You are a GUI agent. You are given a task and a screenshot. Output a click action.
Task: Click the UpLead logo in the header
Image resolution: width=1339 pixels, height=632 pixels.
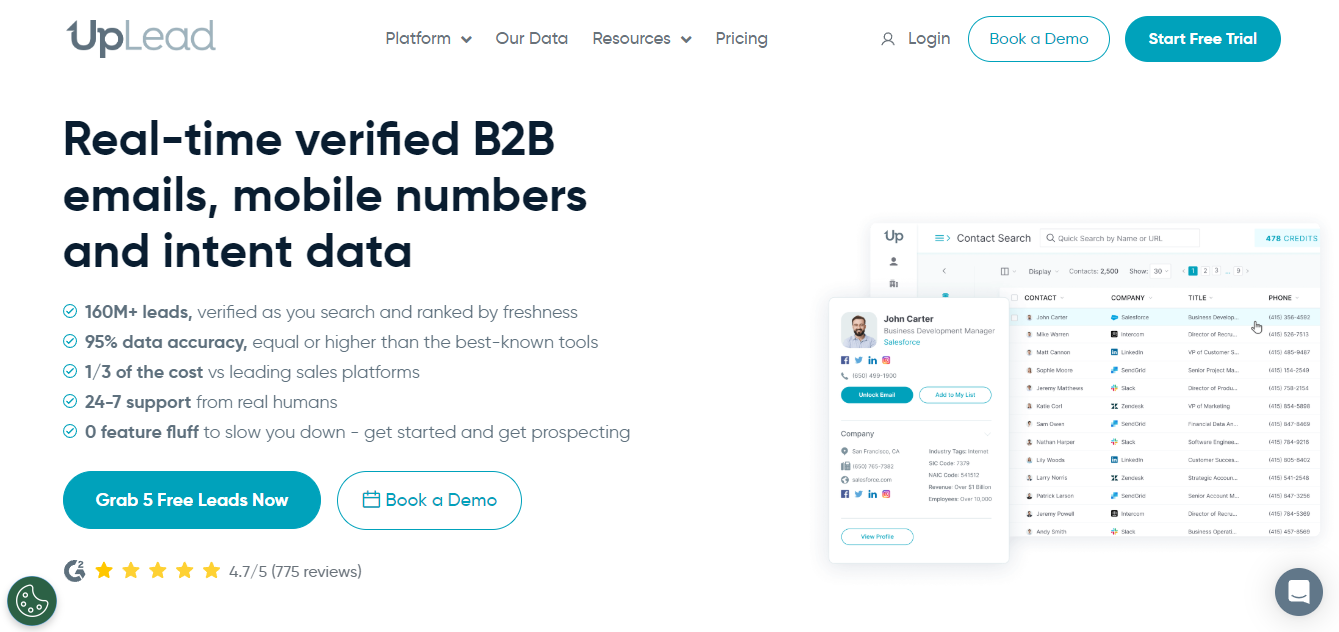[x=141, y=38]
